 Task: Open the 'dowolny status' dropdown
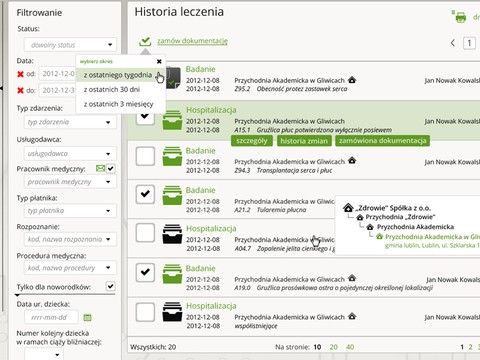coord(70,45)
